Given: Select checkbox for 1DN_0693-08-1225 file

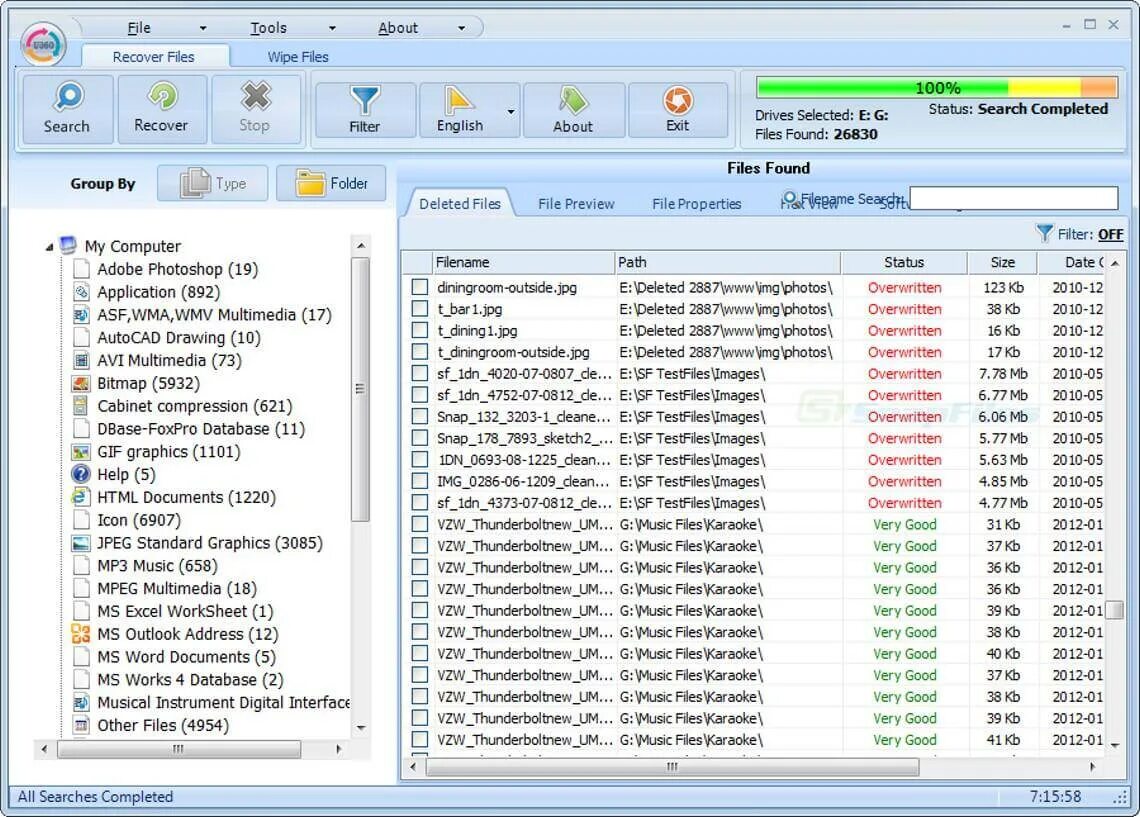Looking at the screenshot, I should (420, 459).
